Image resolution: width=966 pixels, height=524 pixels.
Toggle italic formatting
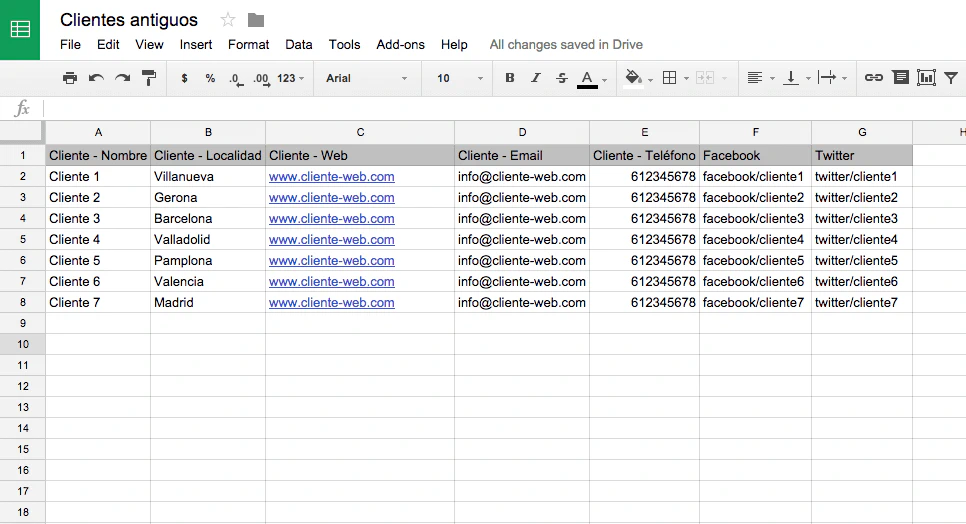[x=535, y=78]
